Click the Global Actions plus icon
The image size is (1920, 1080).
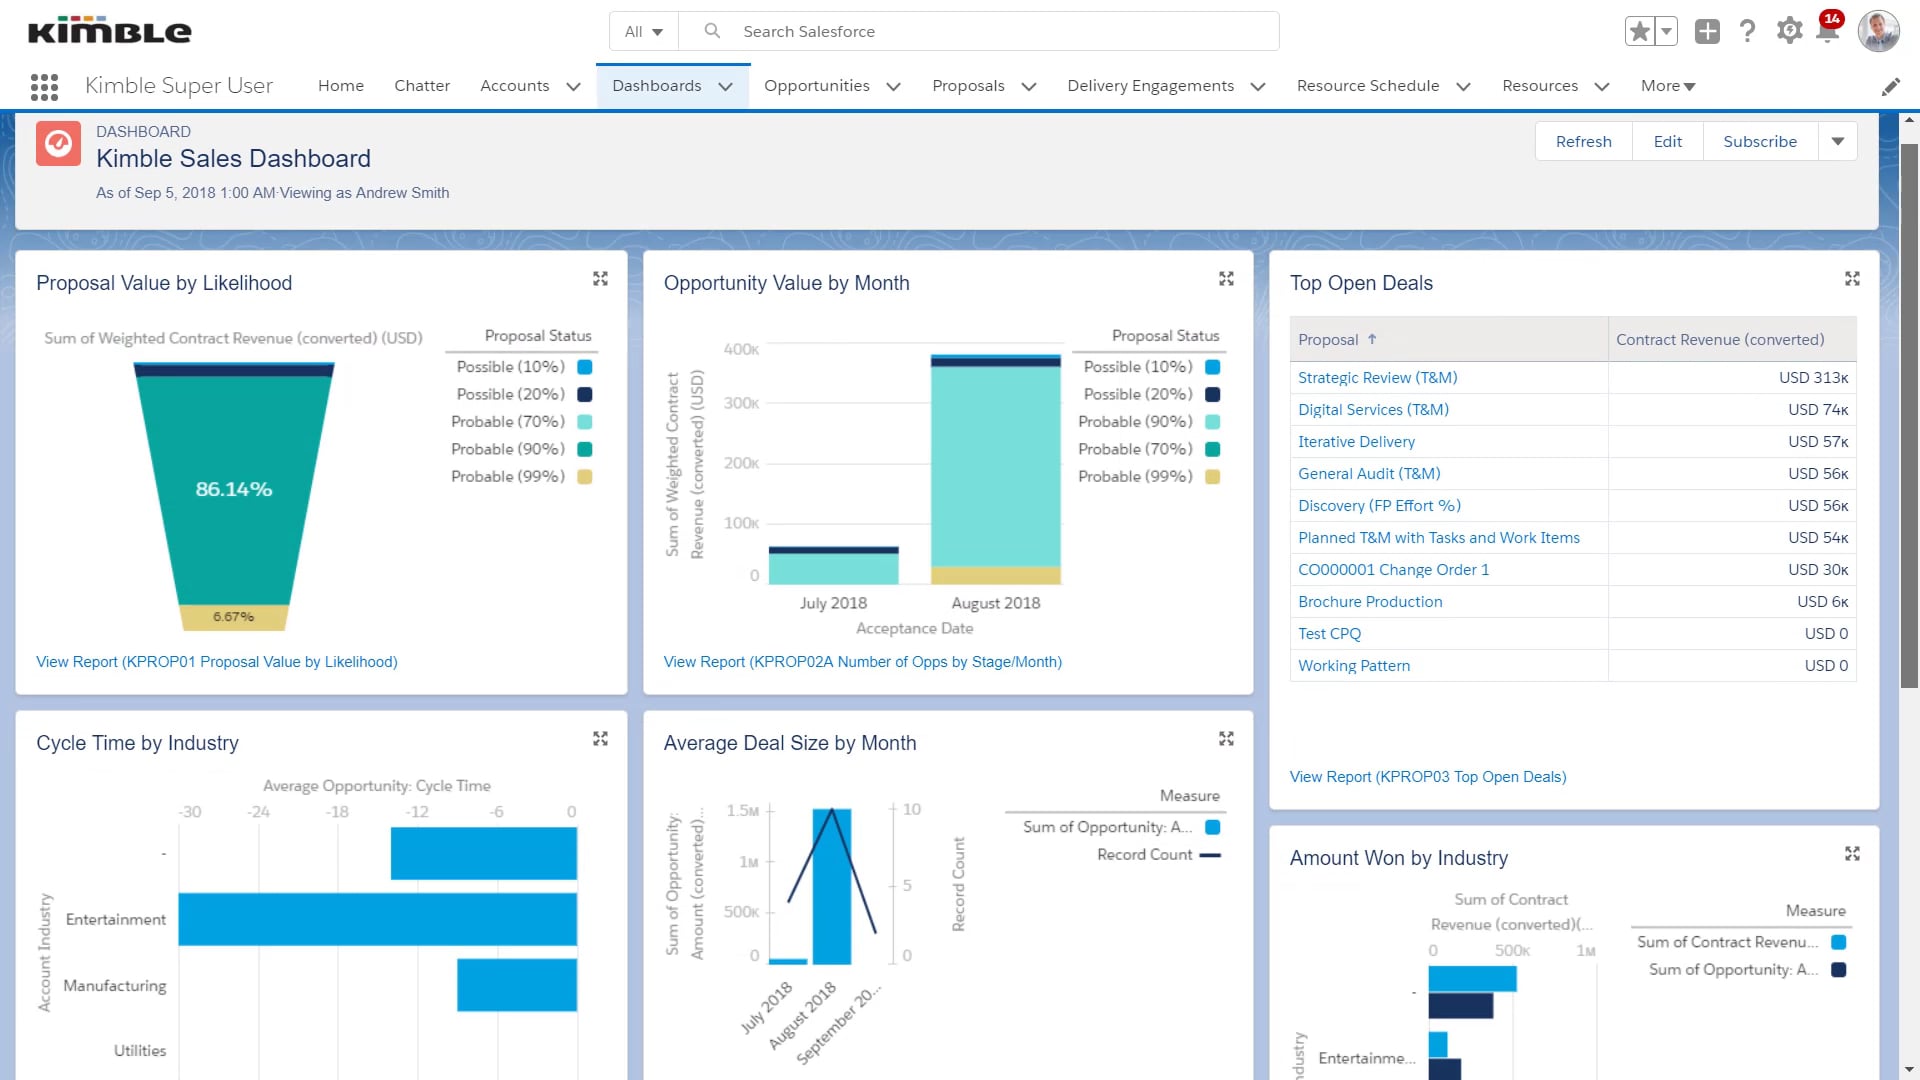[x=1707, y=32]
